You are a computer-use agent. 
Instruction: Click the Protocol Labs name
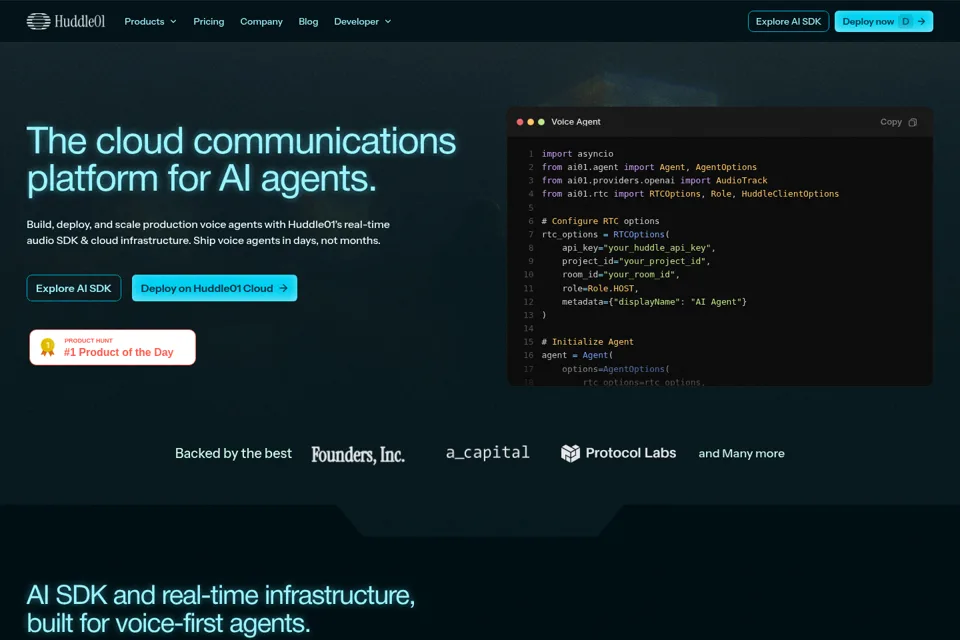coord(631,453)
